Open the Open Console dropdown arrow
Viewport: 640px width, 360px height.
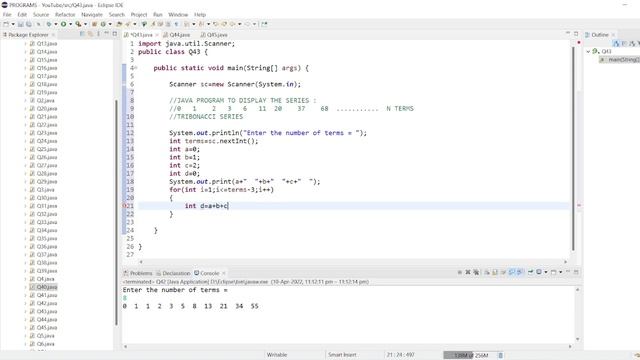560,272
